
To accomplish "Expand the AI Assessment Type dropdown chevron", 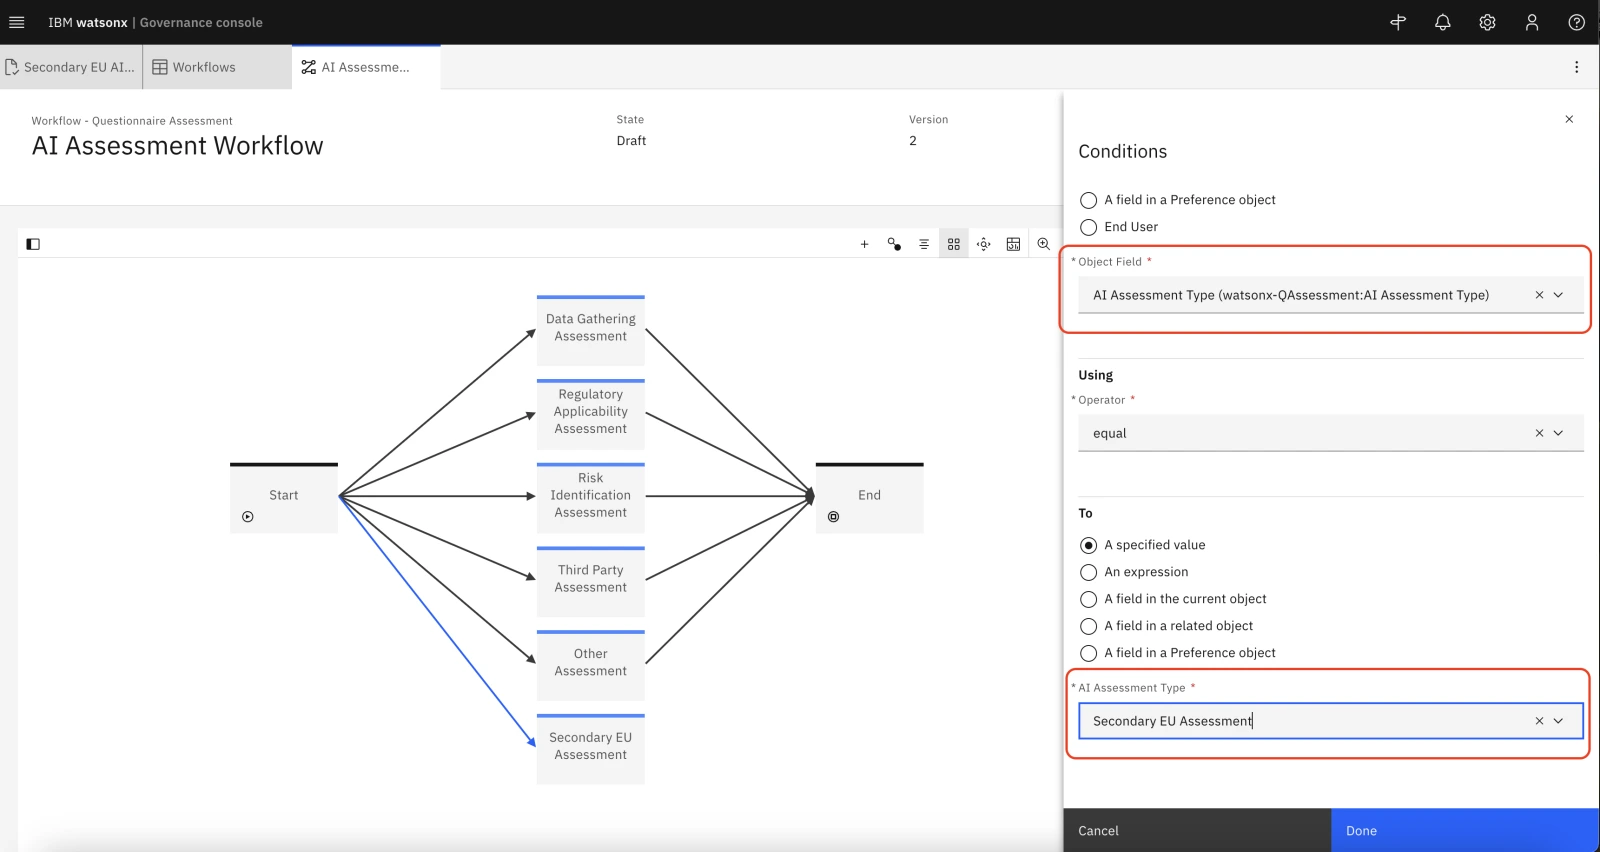I will [x=1558, y=721].
